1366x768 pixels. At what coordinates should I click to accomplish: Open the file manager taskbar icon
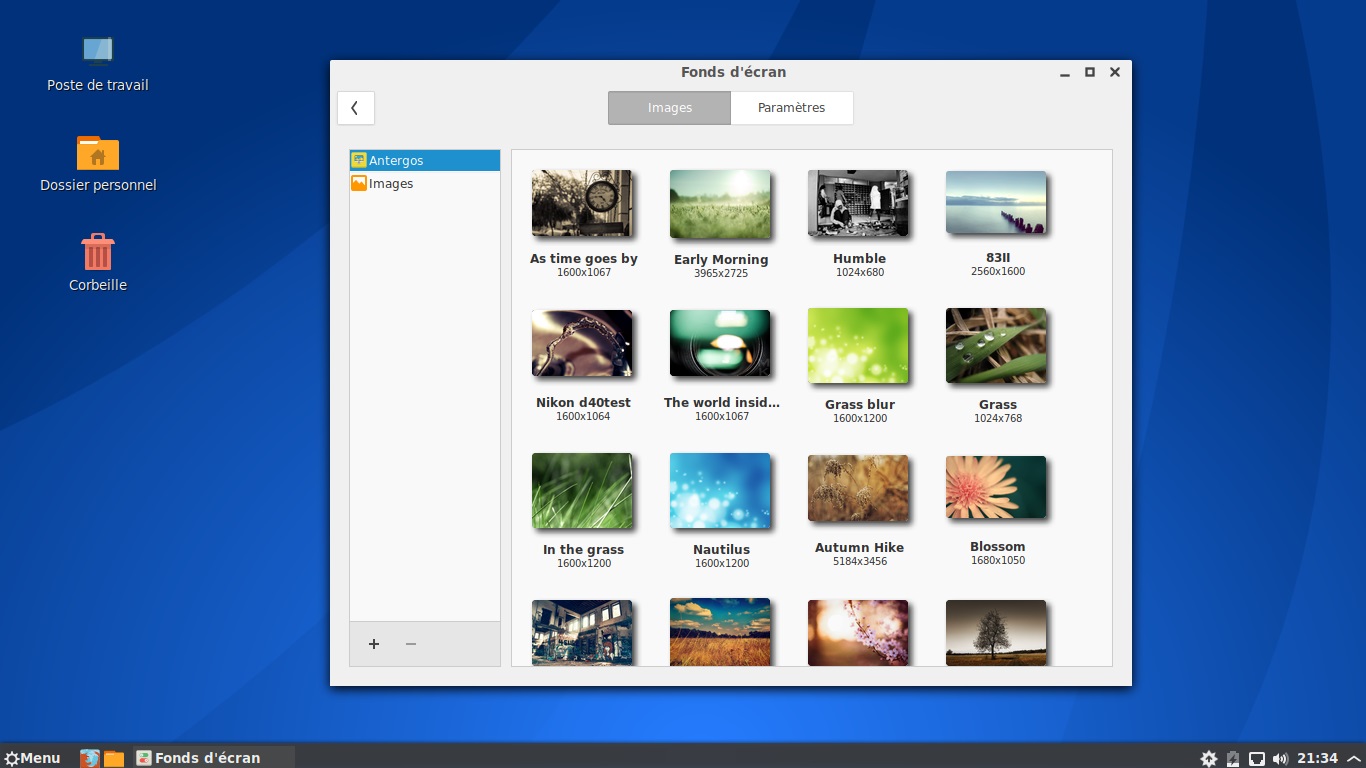click(x=114, y=758)
